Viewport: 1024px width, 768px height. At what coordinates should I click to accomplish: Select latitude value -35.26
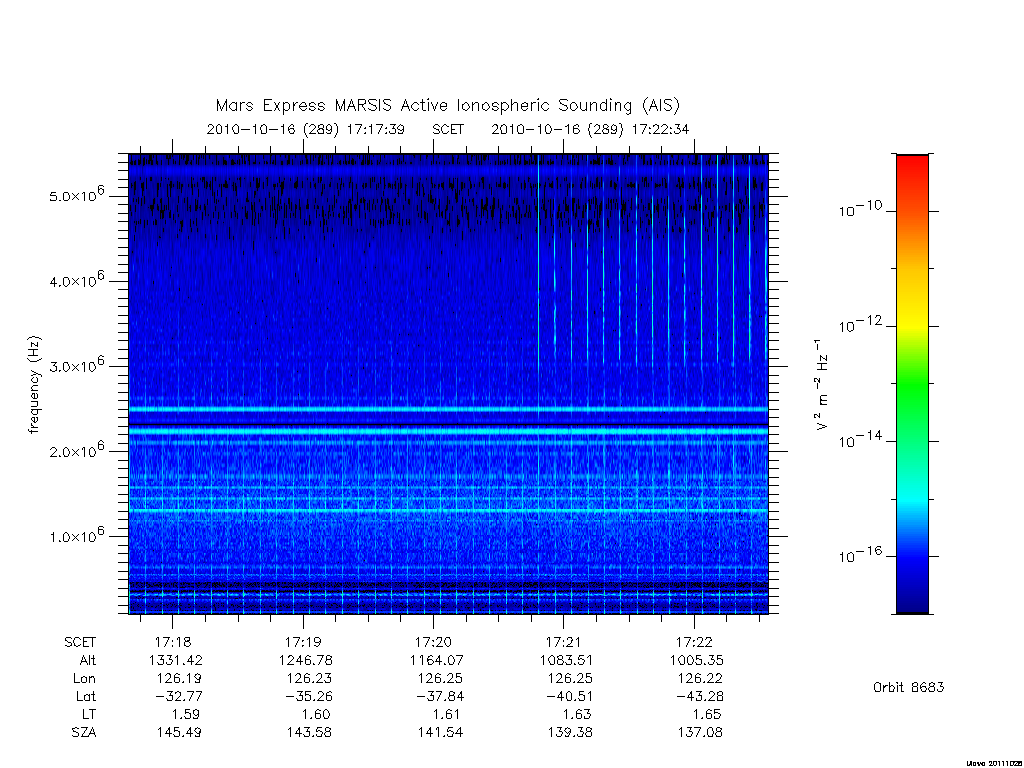[x=309, y=696]
